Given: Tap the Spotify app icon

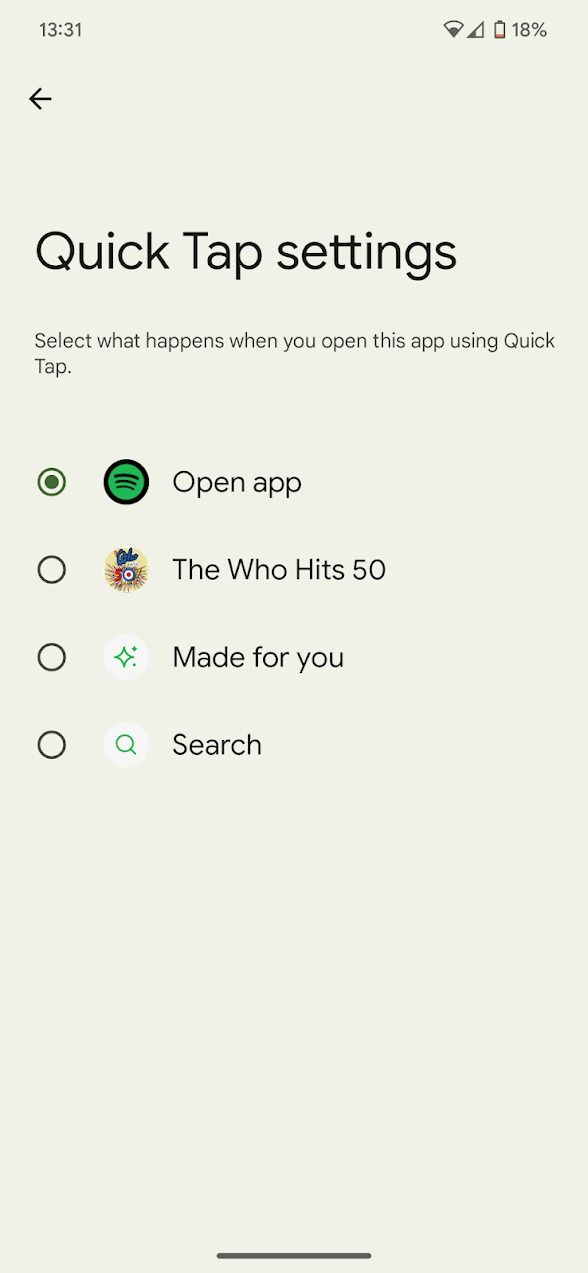Looking at the screenshot, I should click(126, 482).
